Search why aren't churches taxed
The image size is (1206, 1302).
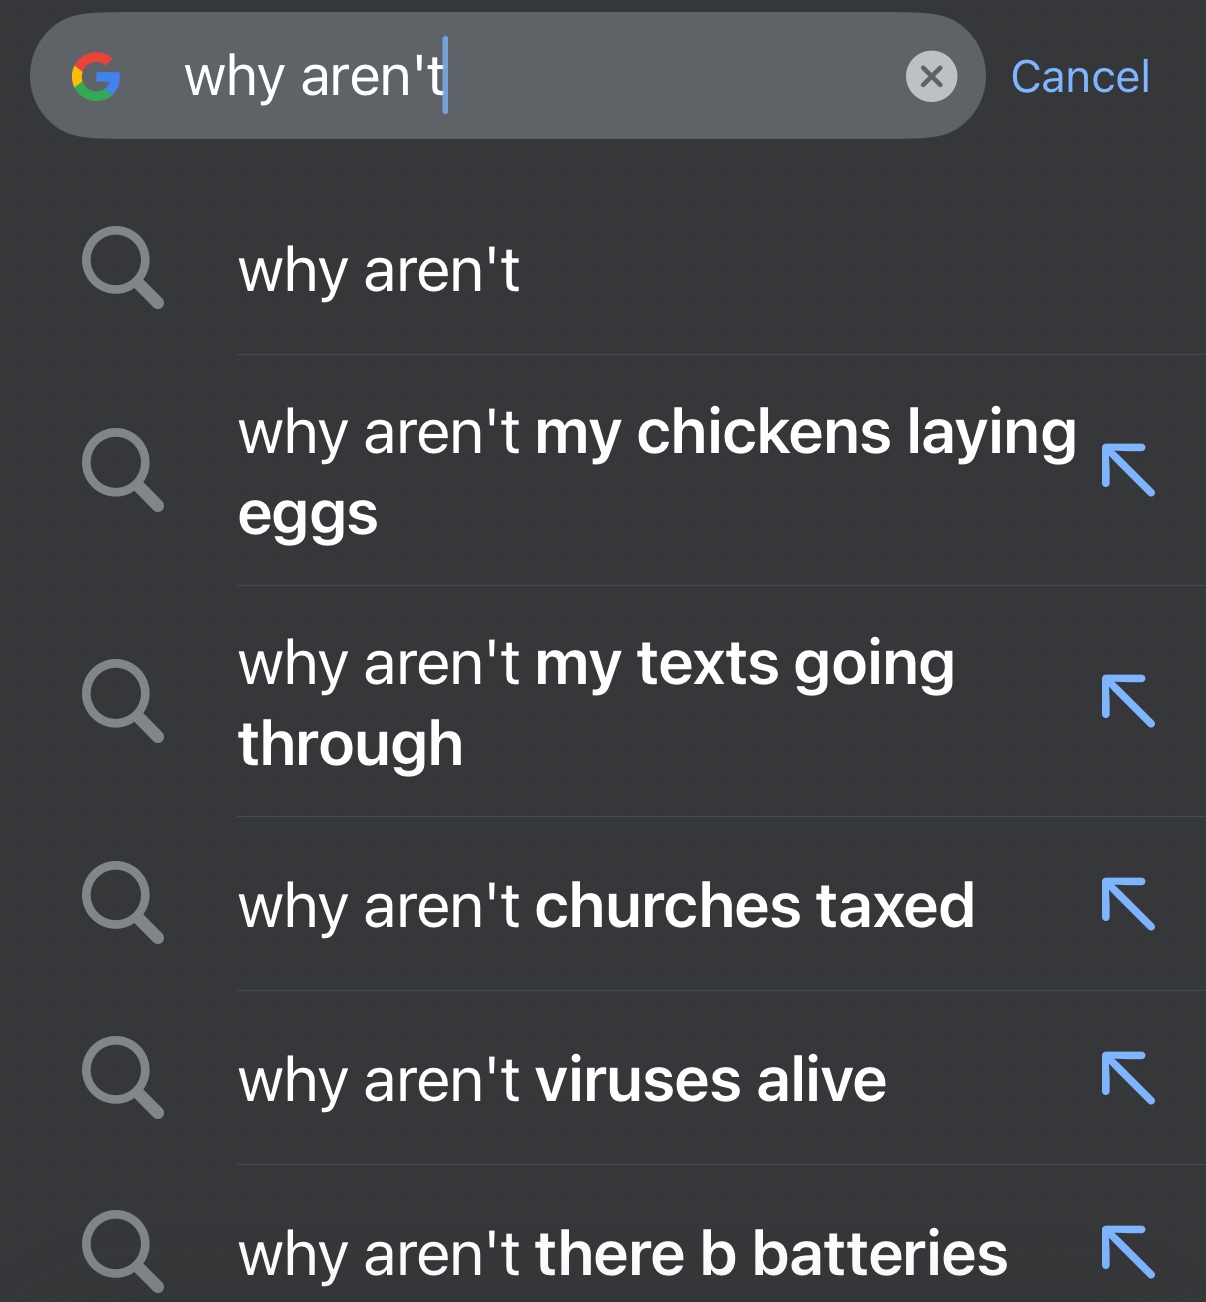[x=606, y=906]
